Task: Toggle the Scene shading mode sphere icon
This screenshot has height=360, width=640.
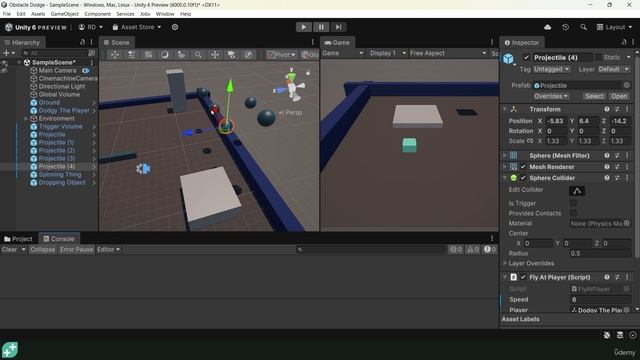Action: pyautogui.click(x=164, y=54)
